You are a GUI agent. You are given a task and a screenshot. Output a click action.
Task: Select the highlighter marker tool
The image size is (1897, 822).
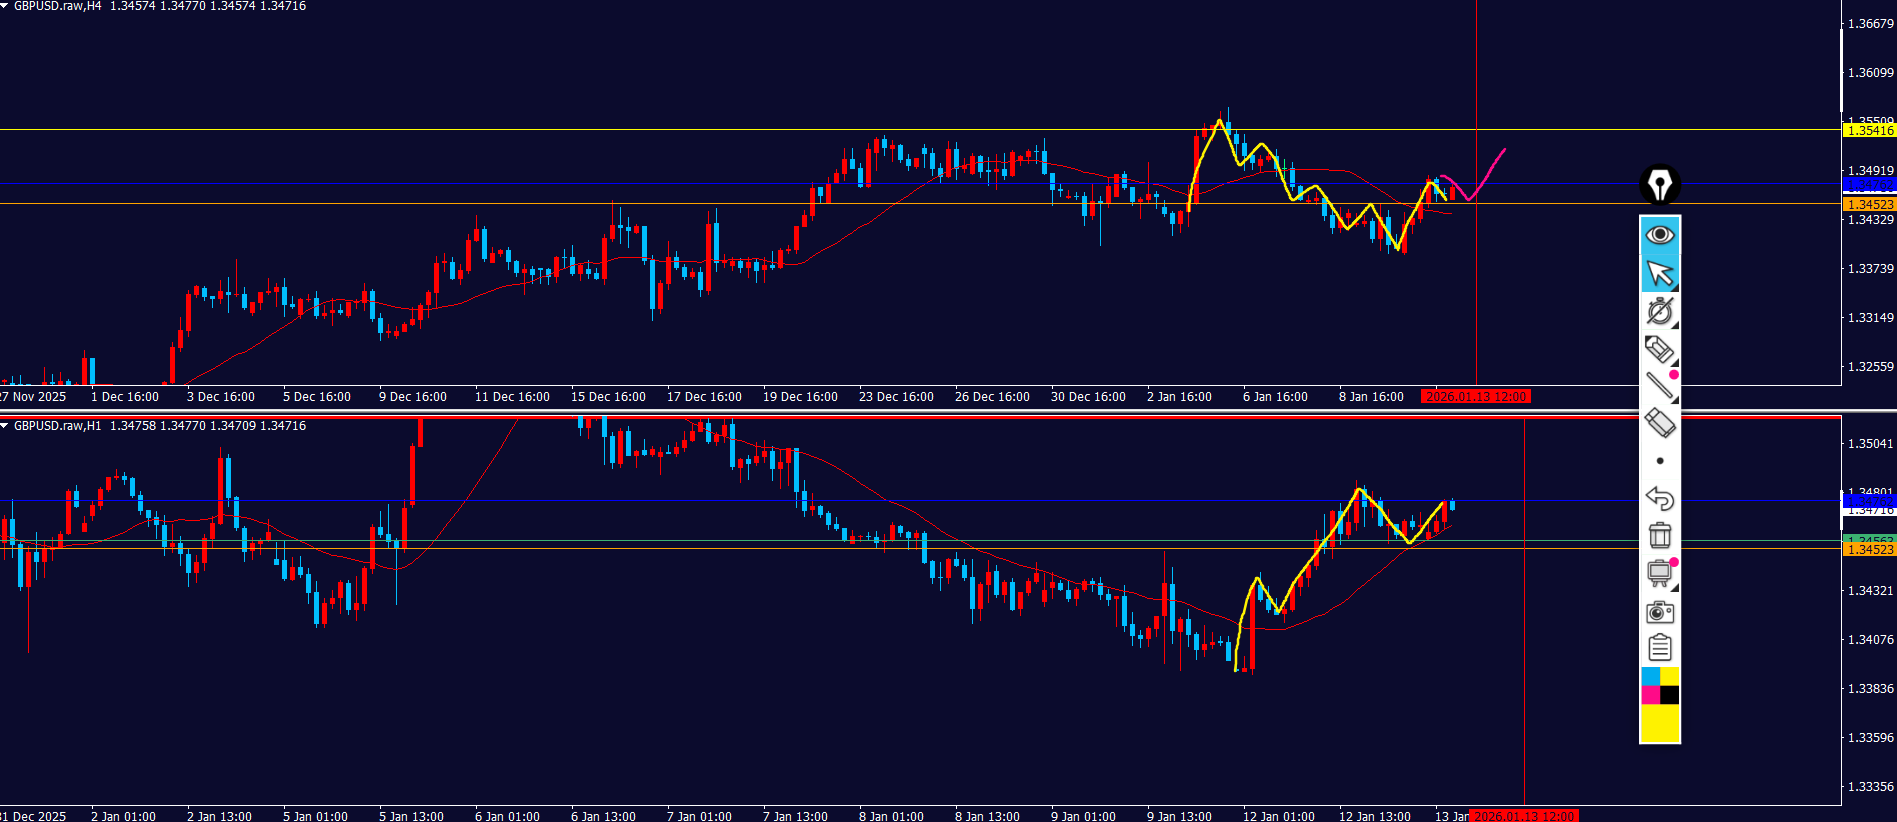[x=1660, y=349]
